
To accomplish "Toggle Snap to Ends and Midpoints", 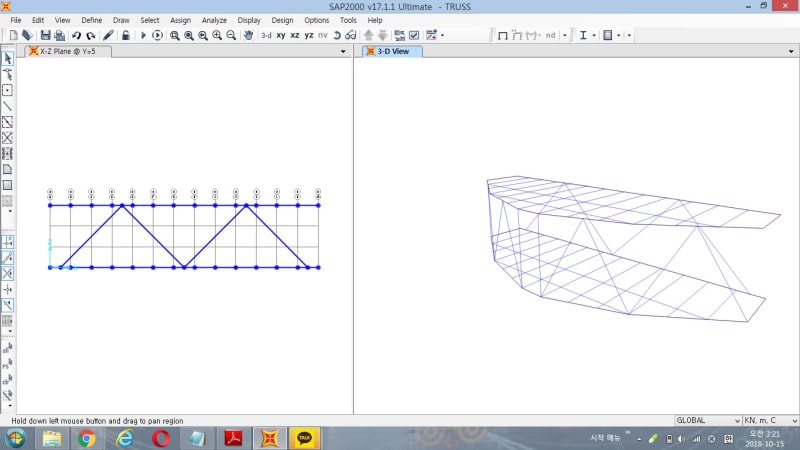I will [8, 258].
